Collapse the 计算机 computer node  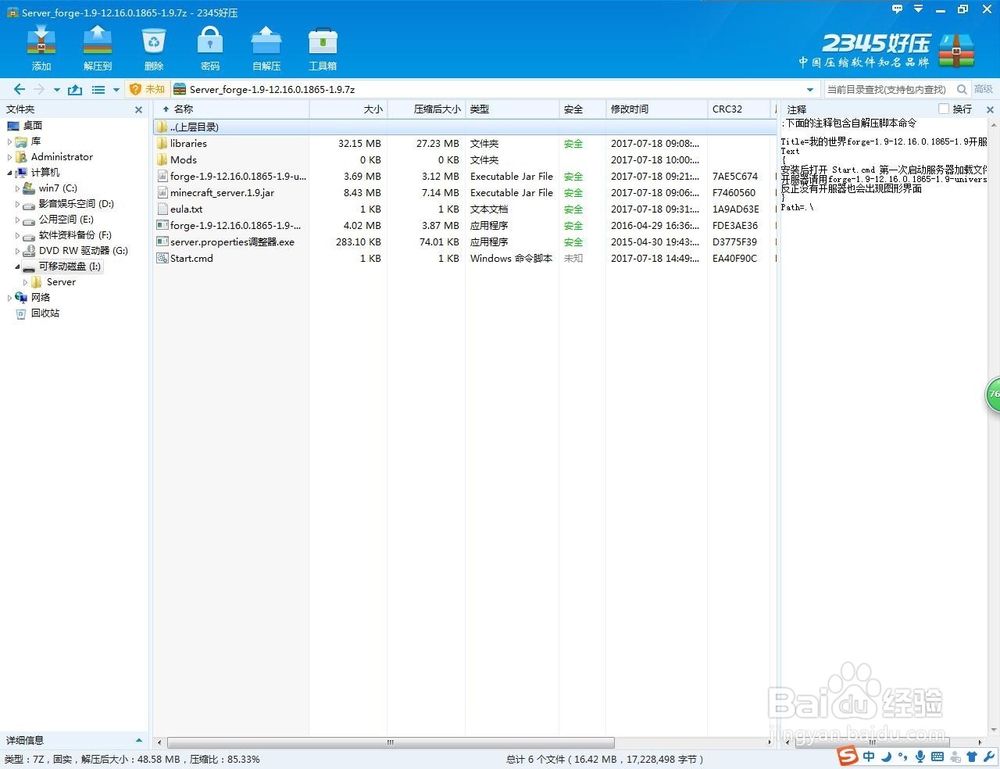pyautogui.click(x=10, y=173)
